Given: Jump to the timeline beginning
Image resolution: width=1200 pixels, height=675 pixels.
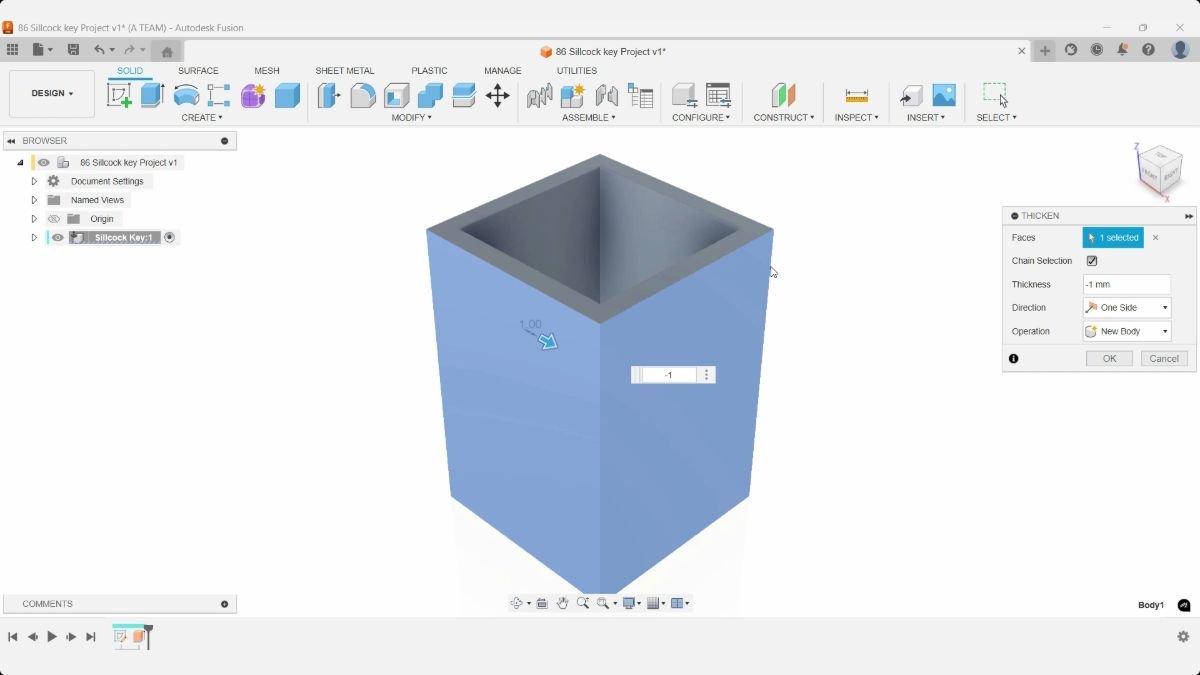Looking at the screenshot, I should pos(13,636).
